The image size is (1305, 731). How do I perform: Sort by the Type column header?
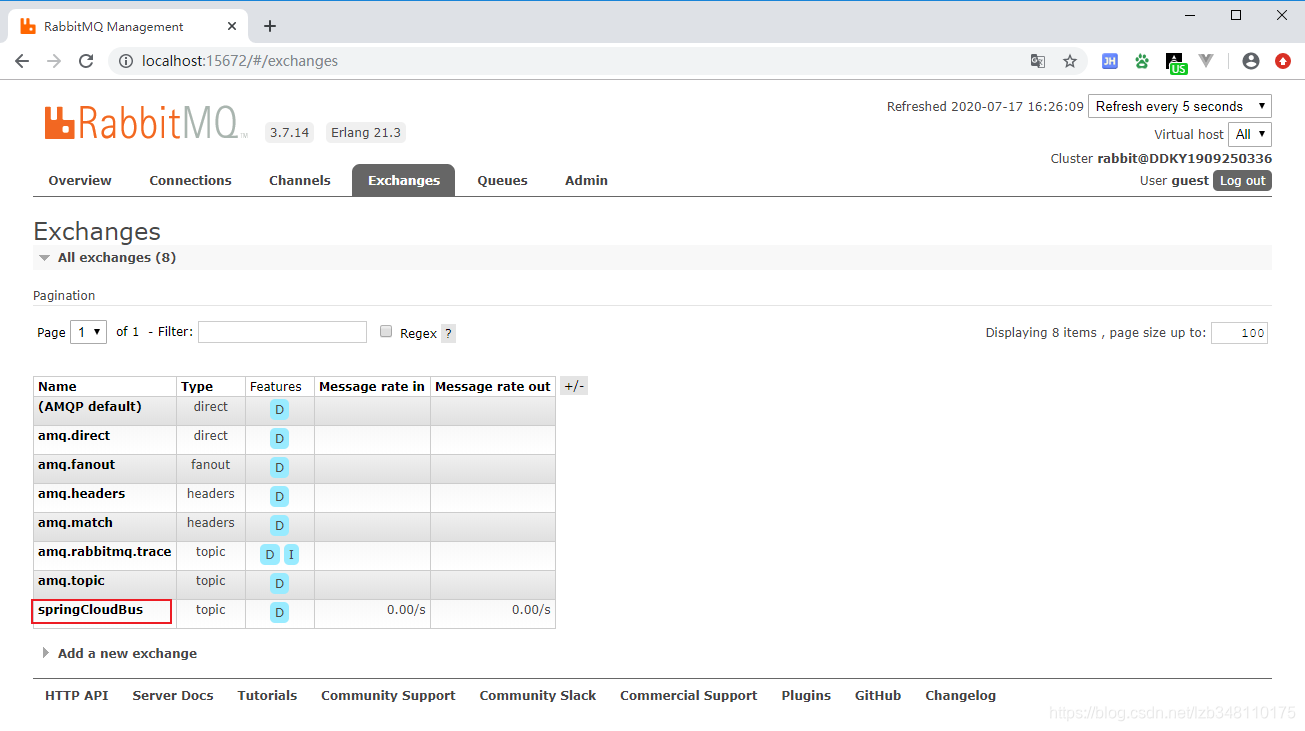(x=197, y=386)
